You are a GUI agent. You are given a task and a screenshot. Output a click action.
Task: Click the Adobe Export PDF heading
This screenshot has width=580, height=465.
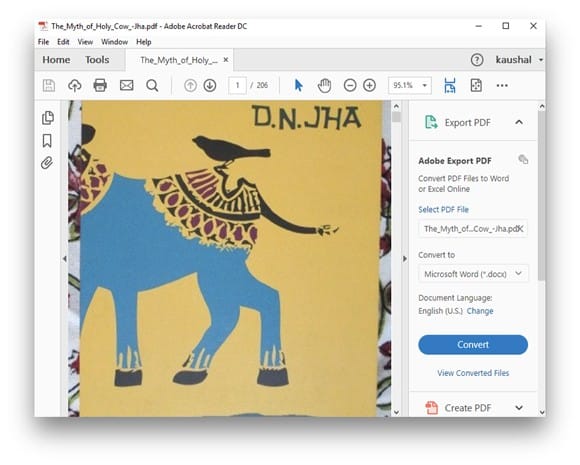click(455, 161)
